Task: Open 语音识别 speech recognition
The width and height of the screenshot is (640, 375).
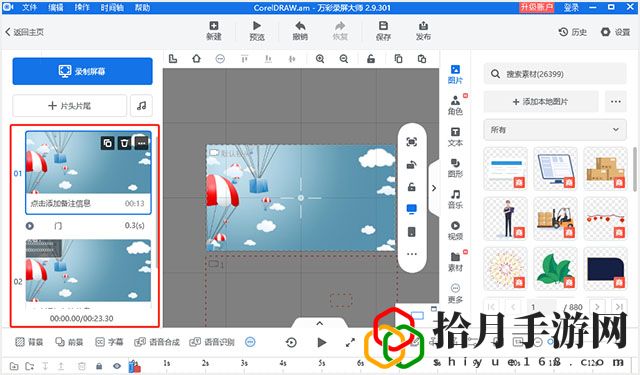Action: tap(212, 342)
